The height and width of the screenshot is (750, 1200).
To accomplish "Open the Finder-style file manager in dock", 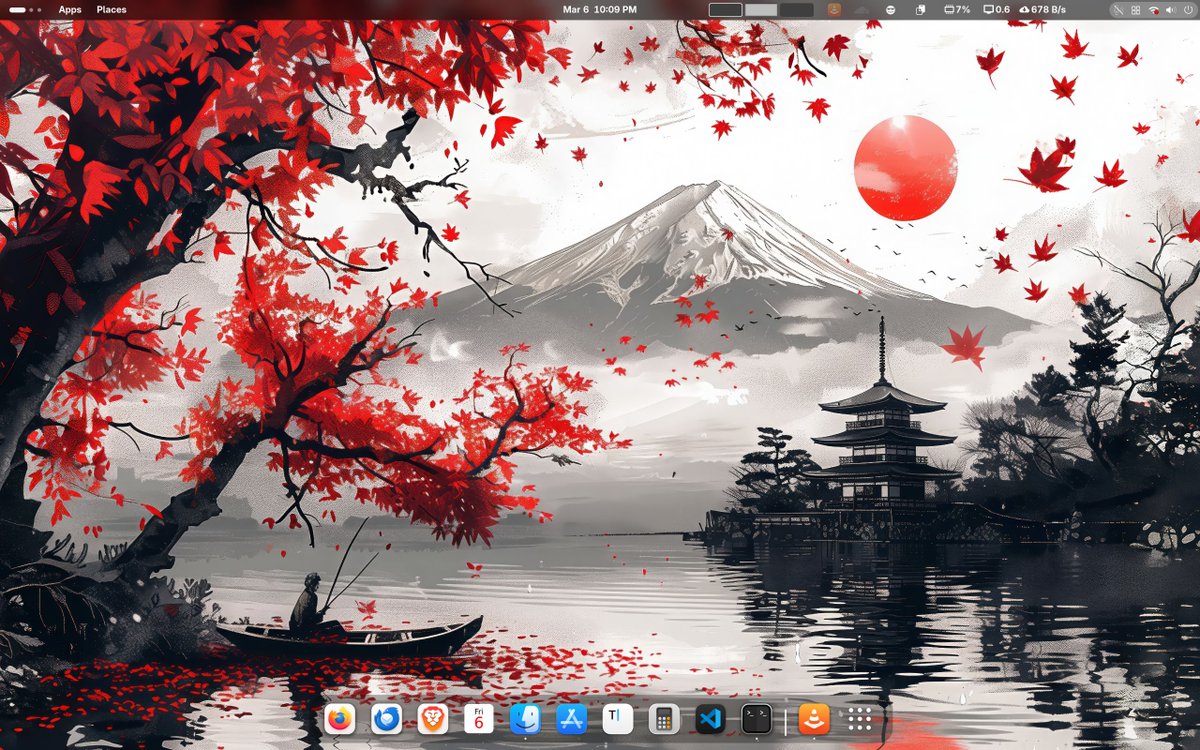I will (x=525, y=719).
